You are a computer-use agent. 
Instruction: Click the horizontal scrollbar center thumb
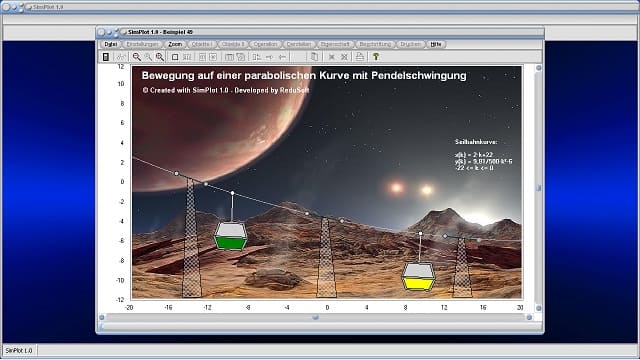tap(315, 317)
